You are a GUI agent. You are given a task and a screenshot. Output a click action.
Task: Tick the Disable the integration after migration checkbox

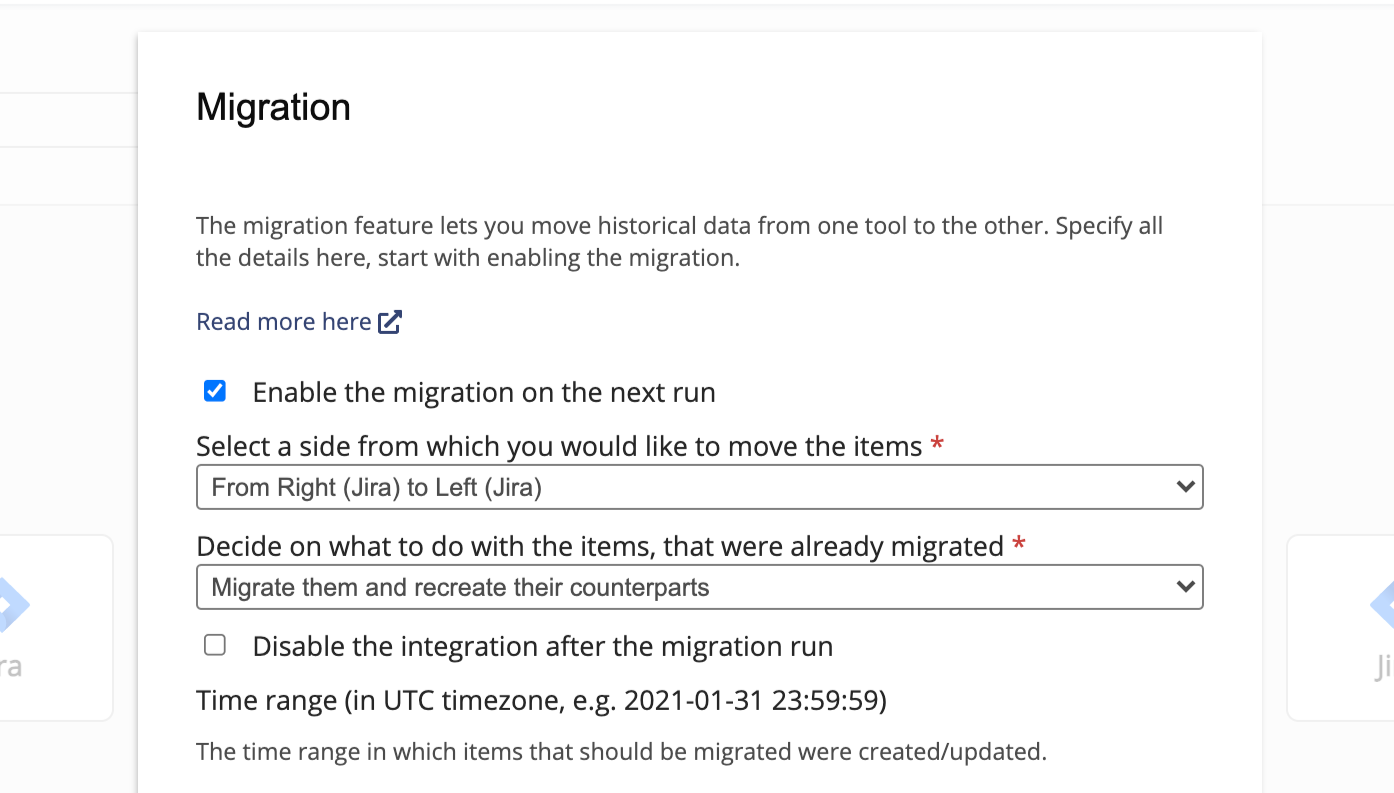point(215,646)
